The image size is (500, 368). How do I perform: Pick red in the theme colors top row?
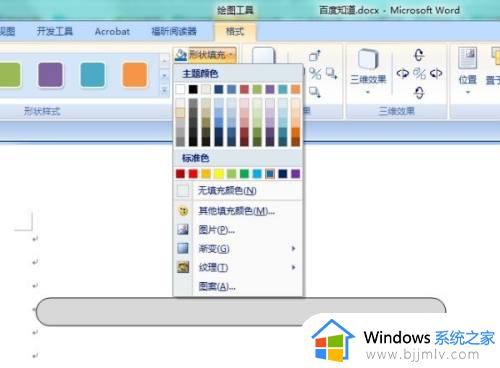tap(244, 89)
